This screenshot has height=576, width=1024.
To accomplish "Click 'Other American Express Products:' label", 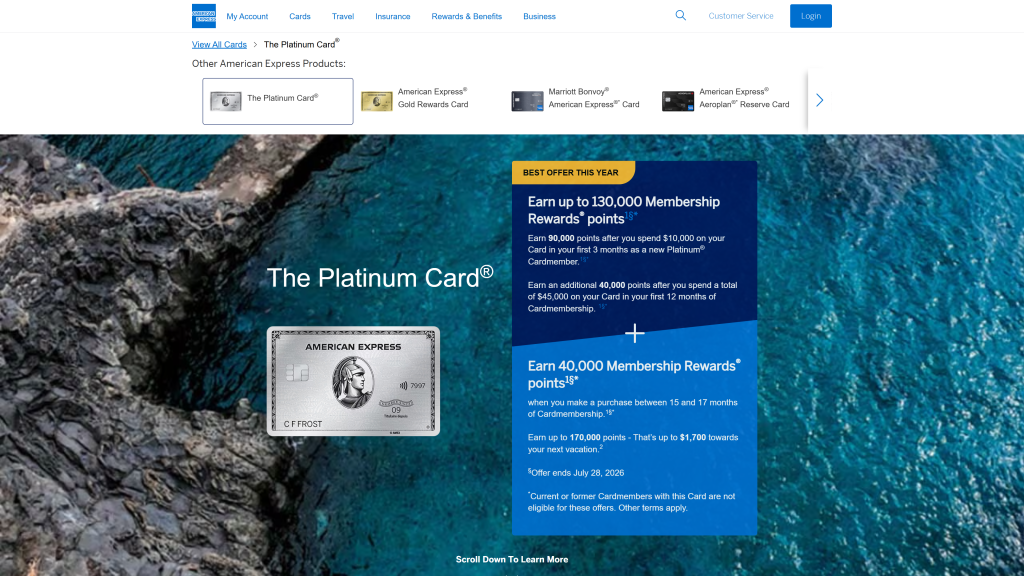I will click(x=269, y=63).
